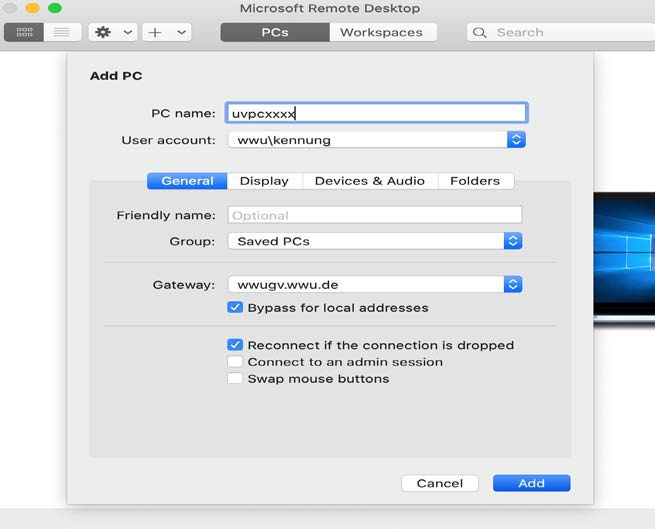
Task: Click the Windows desktop thumbnail
Action: 624,255
